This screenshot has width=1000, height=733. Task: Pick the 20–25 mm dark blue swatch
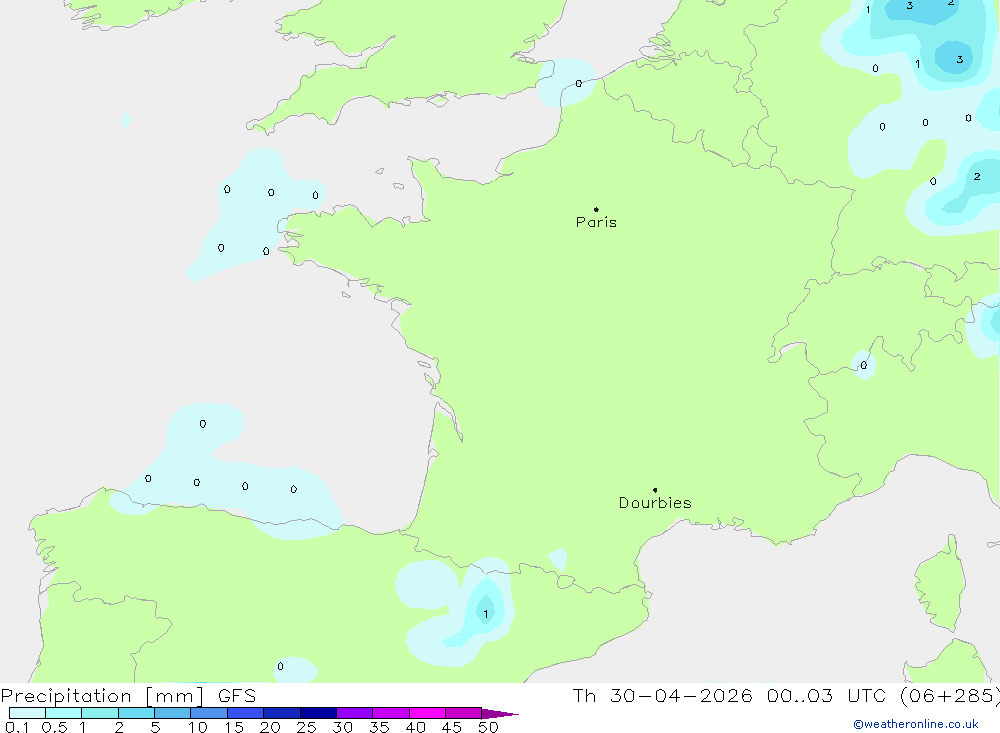[281, 713]
